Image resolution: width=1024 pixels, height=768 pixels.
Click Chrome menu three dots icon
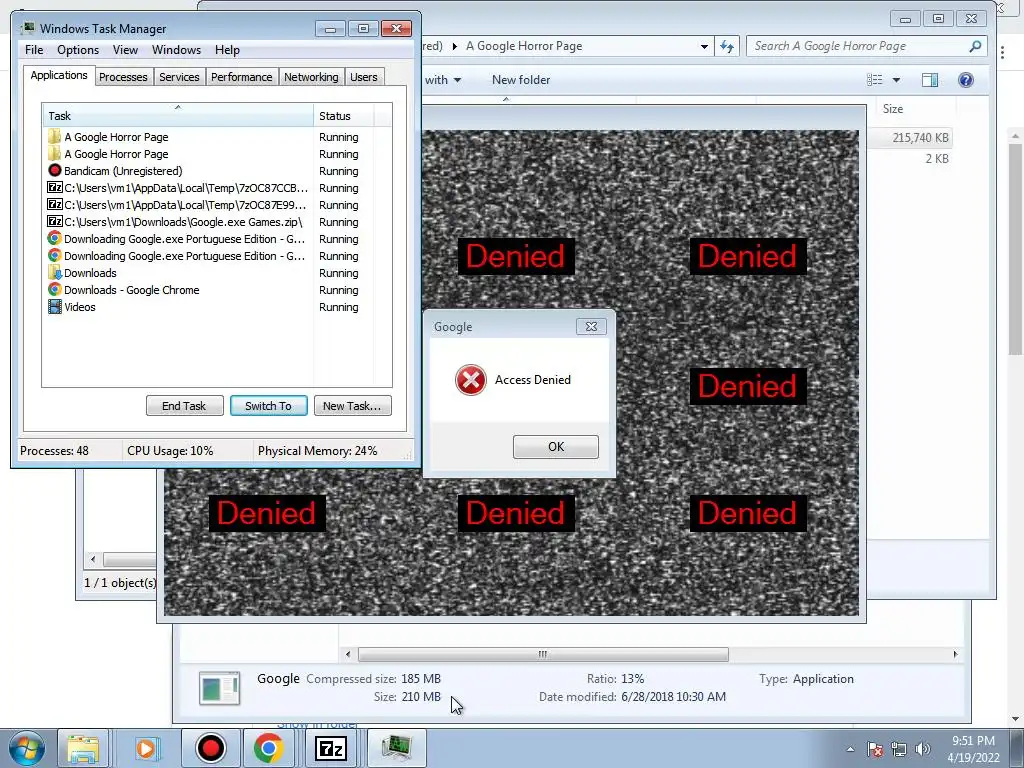pyautogui.click(x=1002, y=53)
